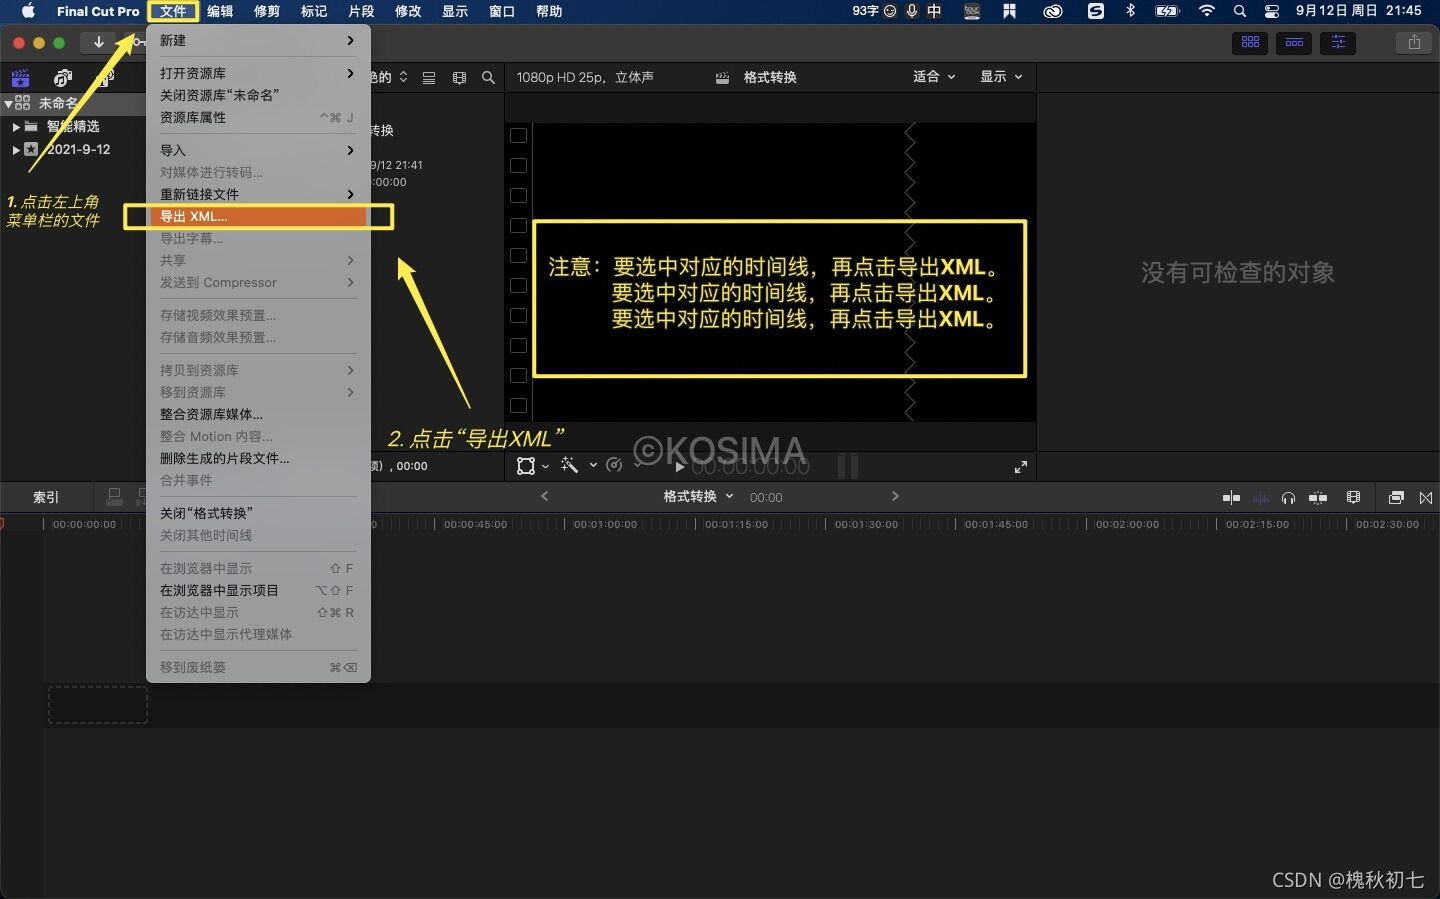Click timeline ruler at 00:02:00:00
Screen dimensions: 1440x899
coord(1127,524)
